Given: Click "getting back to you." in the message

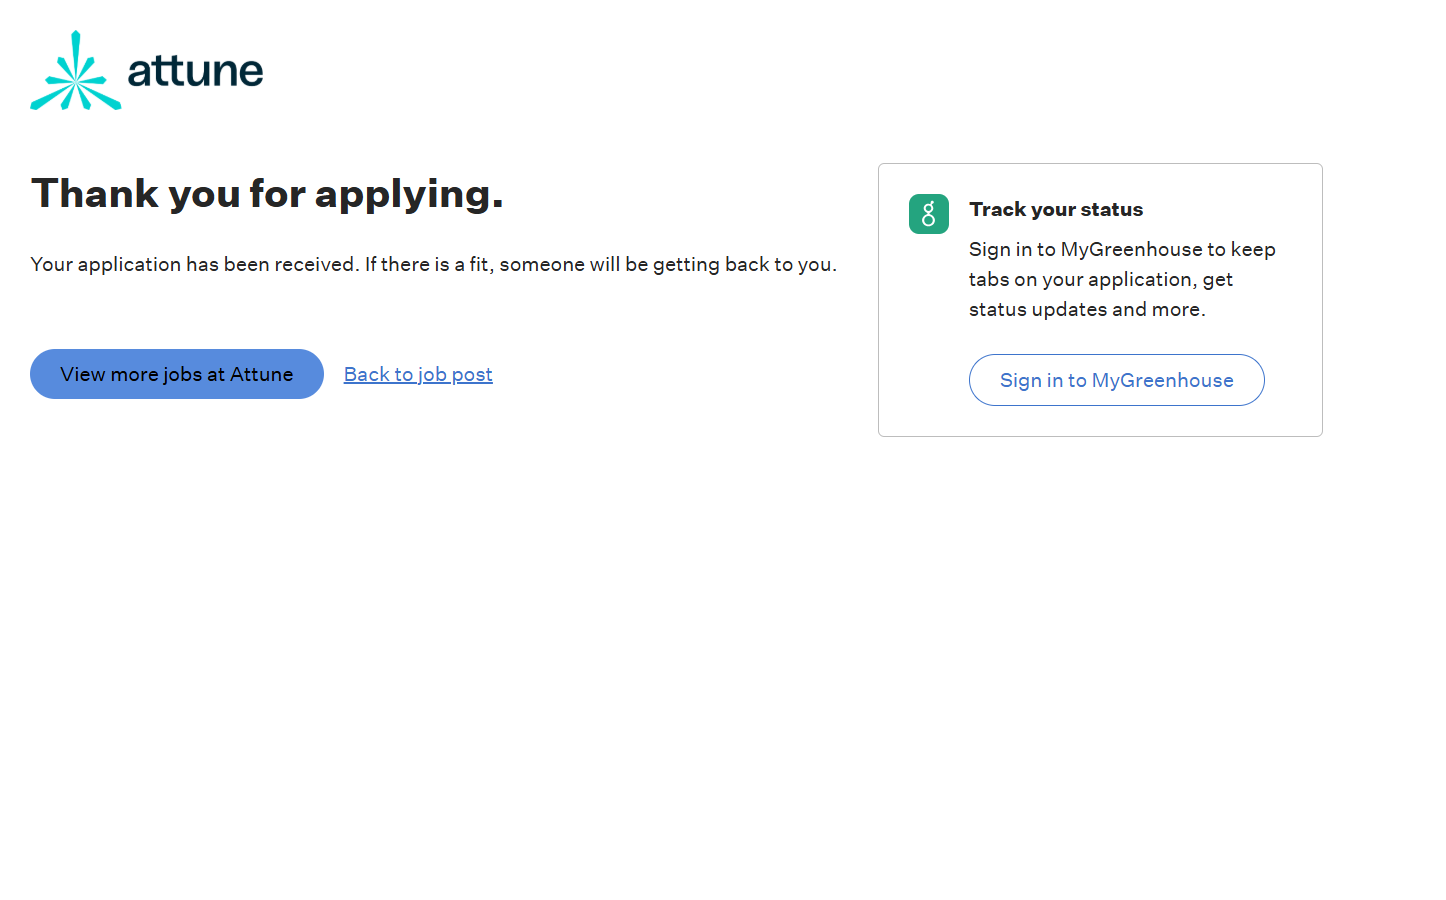Looking at the screenshot, I should pyautogui.click(x=744, y=264).
